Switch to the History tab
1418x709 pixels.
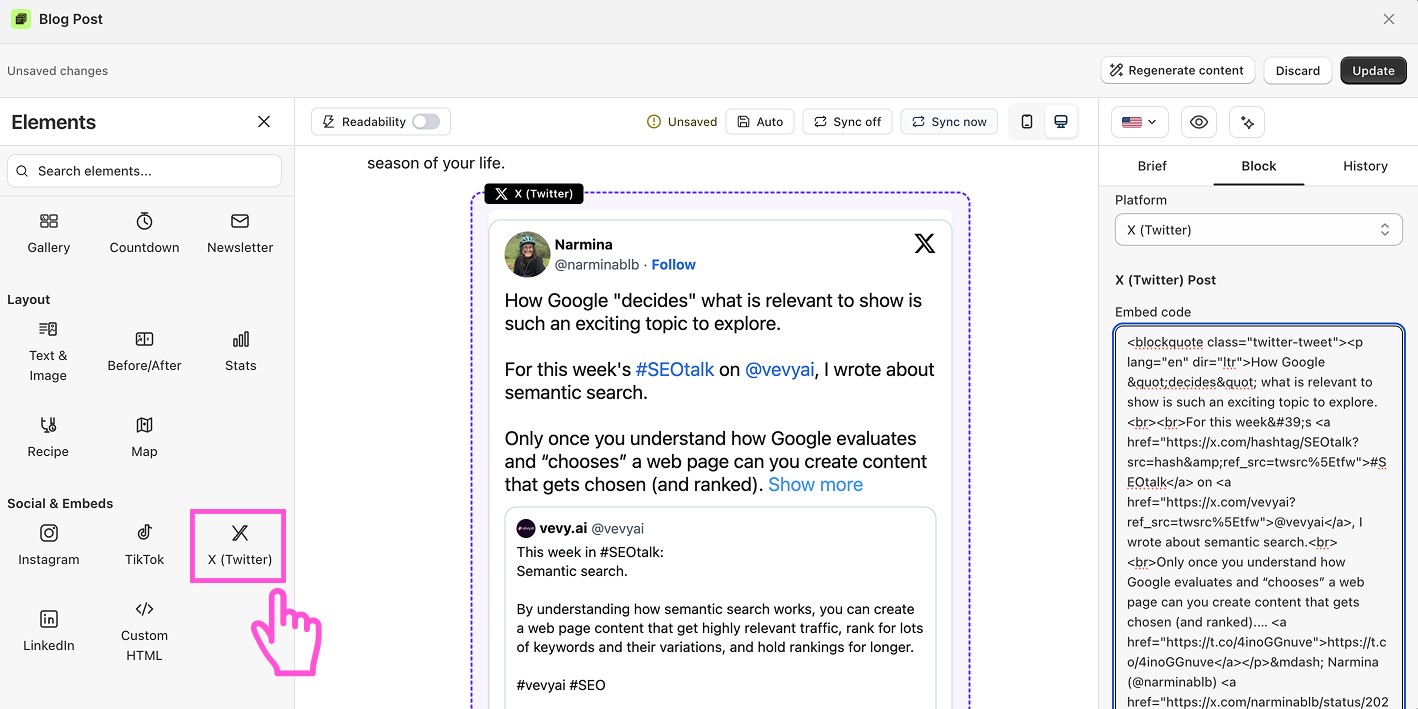coord(1365,166)
